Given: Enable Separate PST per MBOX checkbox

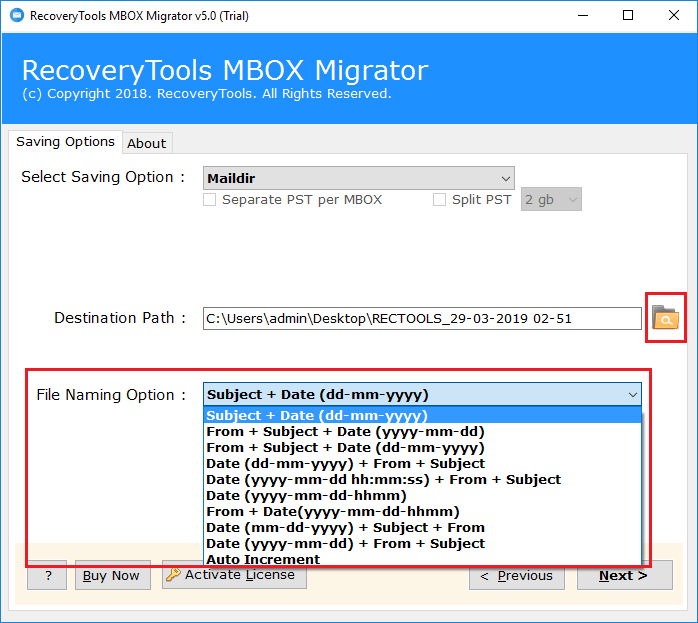Looking at the screenshot, I should pyautogui.click(x=209, y=199).
